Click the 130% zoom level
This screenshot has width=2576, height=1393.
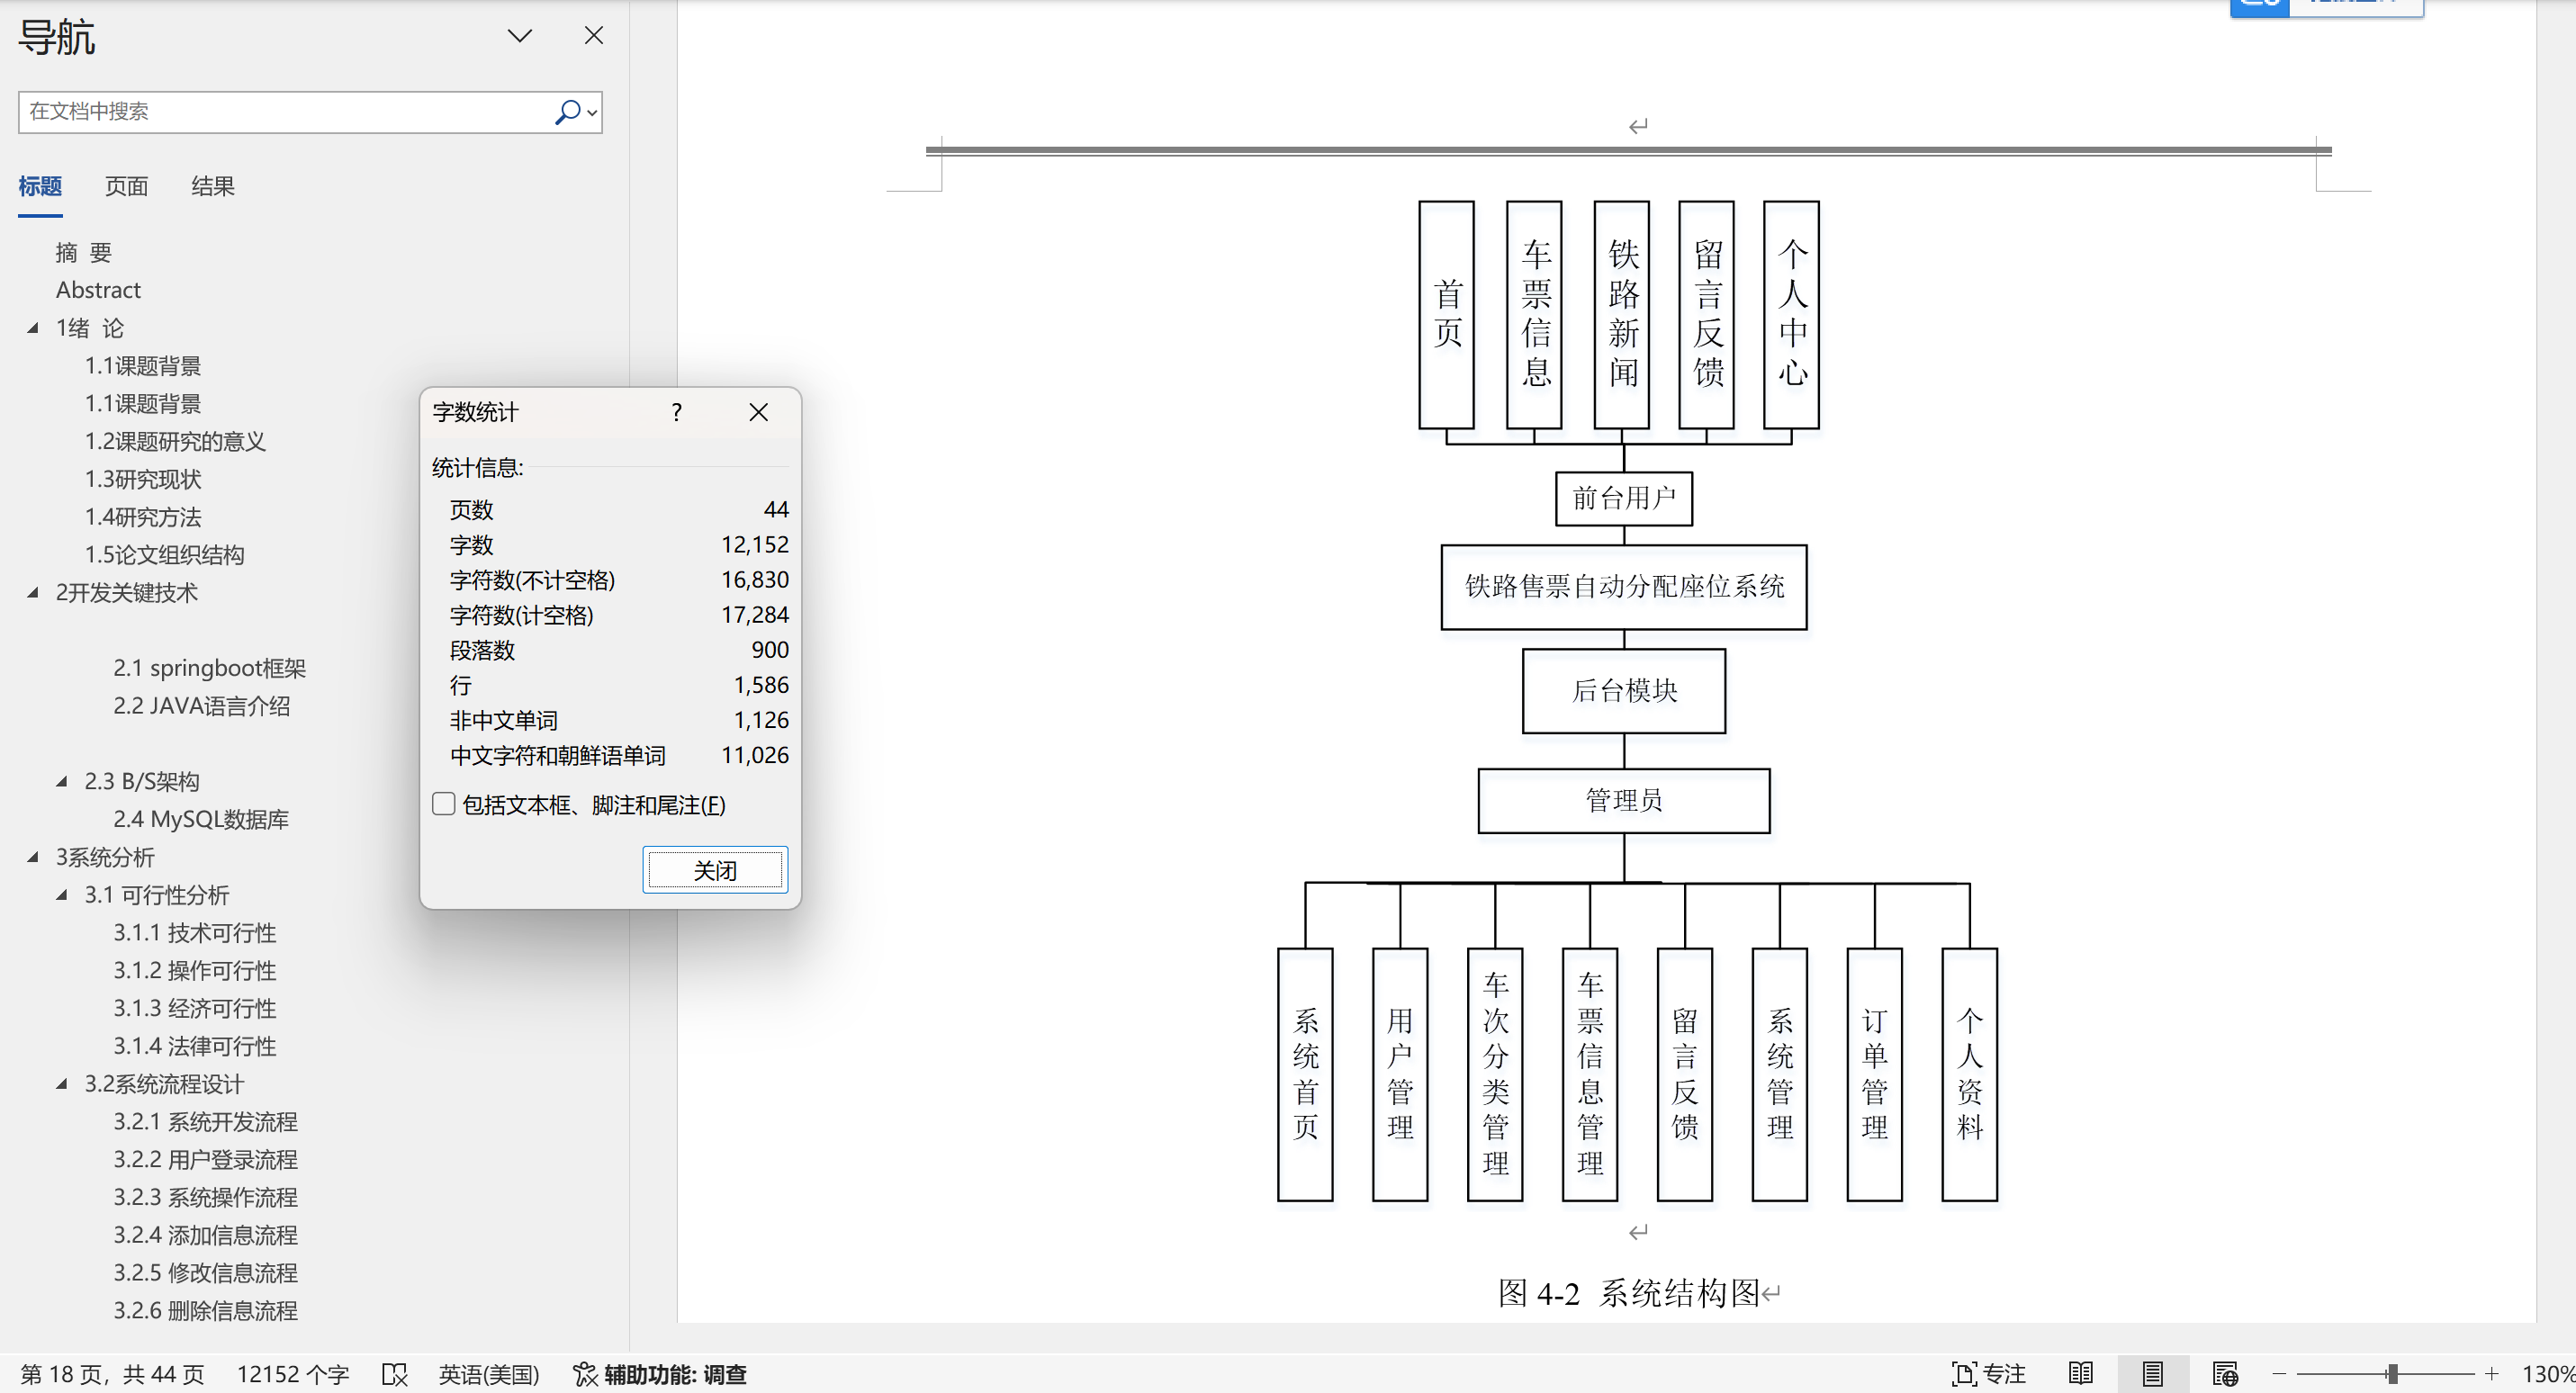coord(2546,1375)
